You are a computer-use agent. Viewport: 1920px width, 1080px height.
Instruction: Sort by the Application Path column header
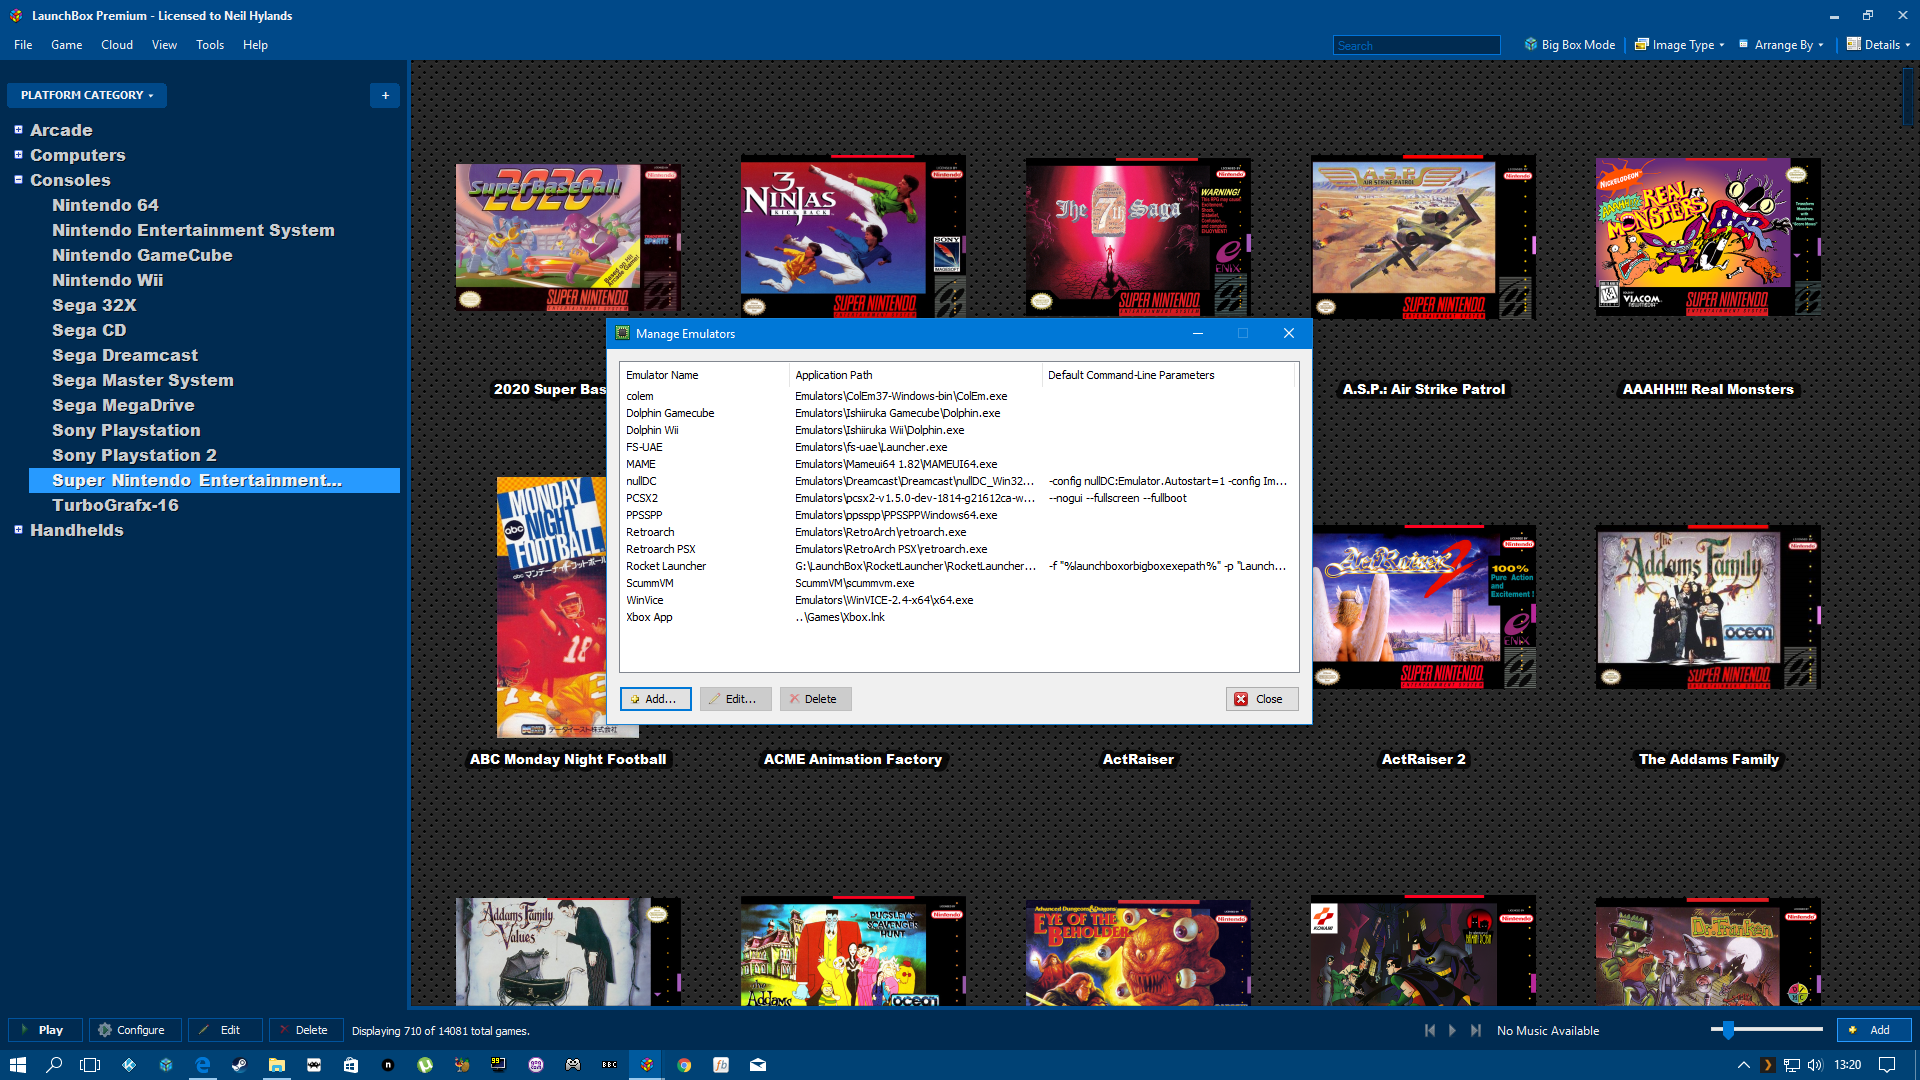click(x=915, y=375)
